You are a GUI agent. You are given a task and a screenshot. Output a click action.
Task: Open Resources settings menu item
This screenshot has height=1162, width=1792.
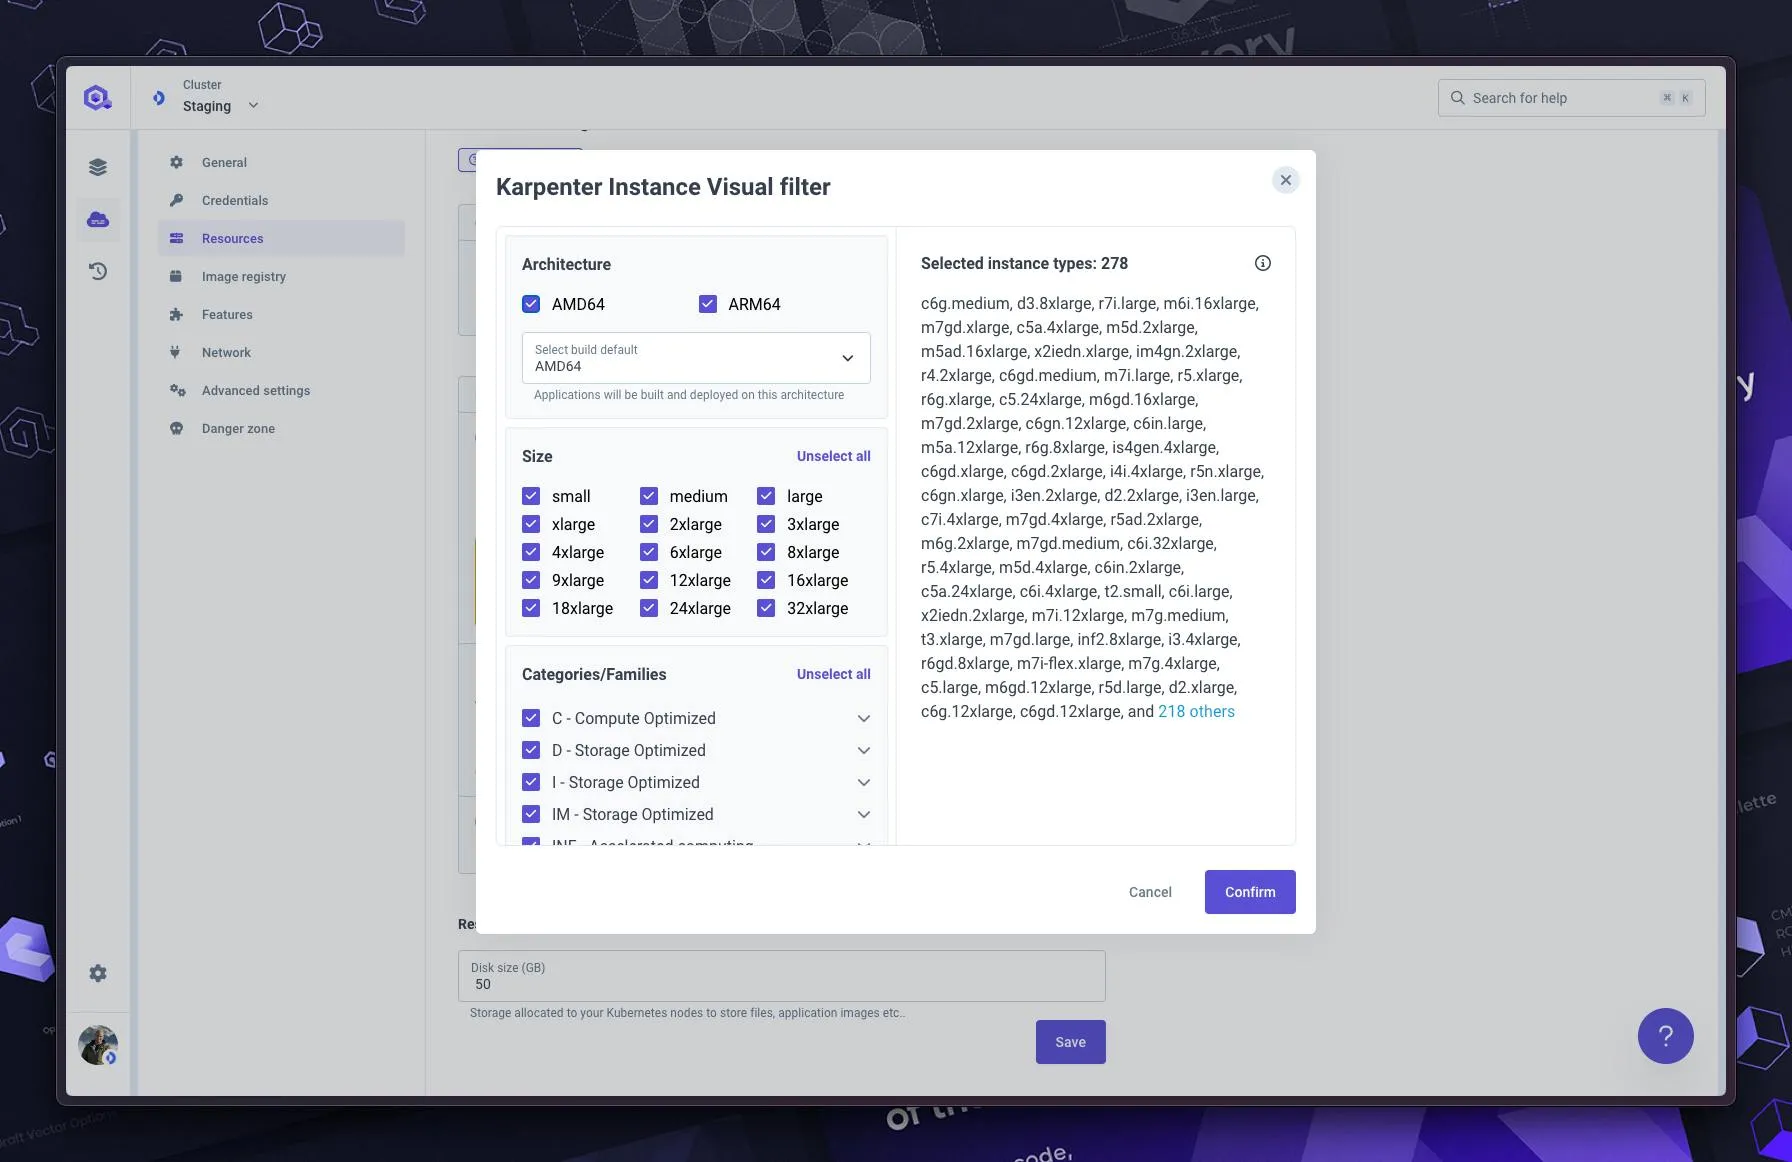(x=281, y=238)
